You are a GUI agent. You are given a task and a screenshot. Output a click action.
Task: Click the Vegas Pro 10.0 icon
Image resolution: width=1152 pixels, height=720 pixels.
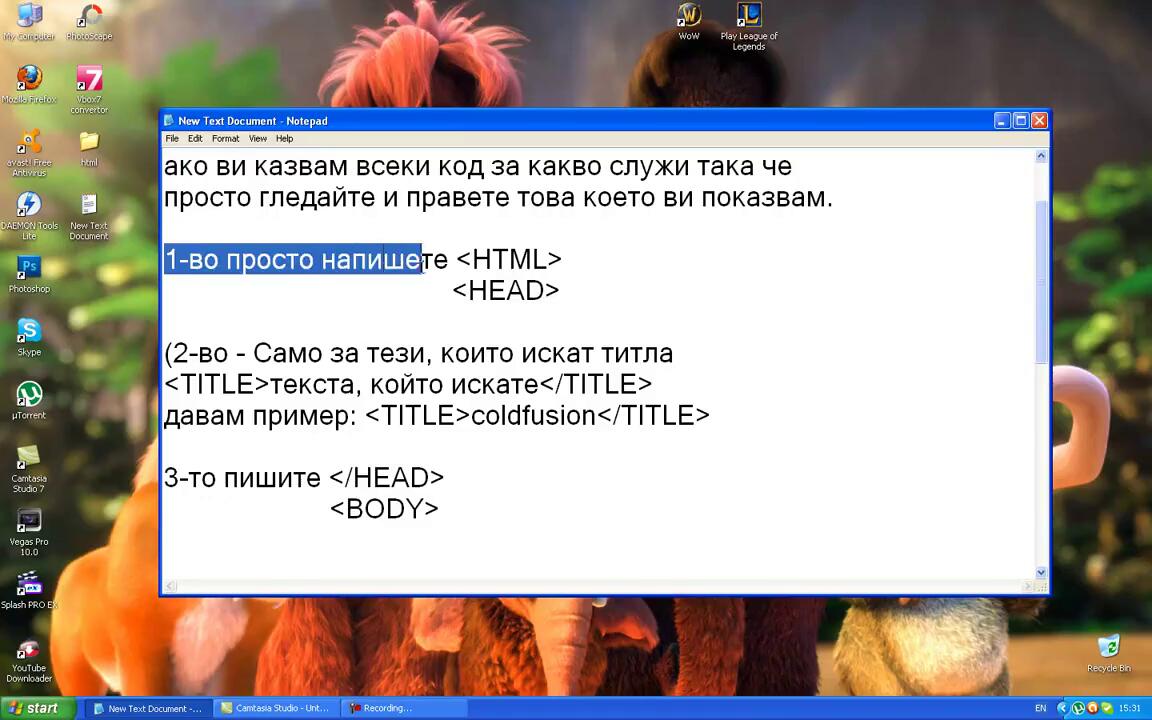pyautogui.click(x=29, y=521)
